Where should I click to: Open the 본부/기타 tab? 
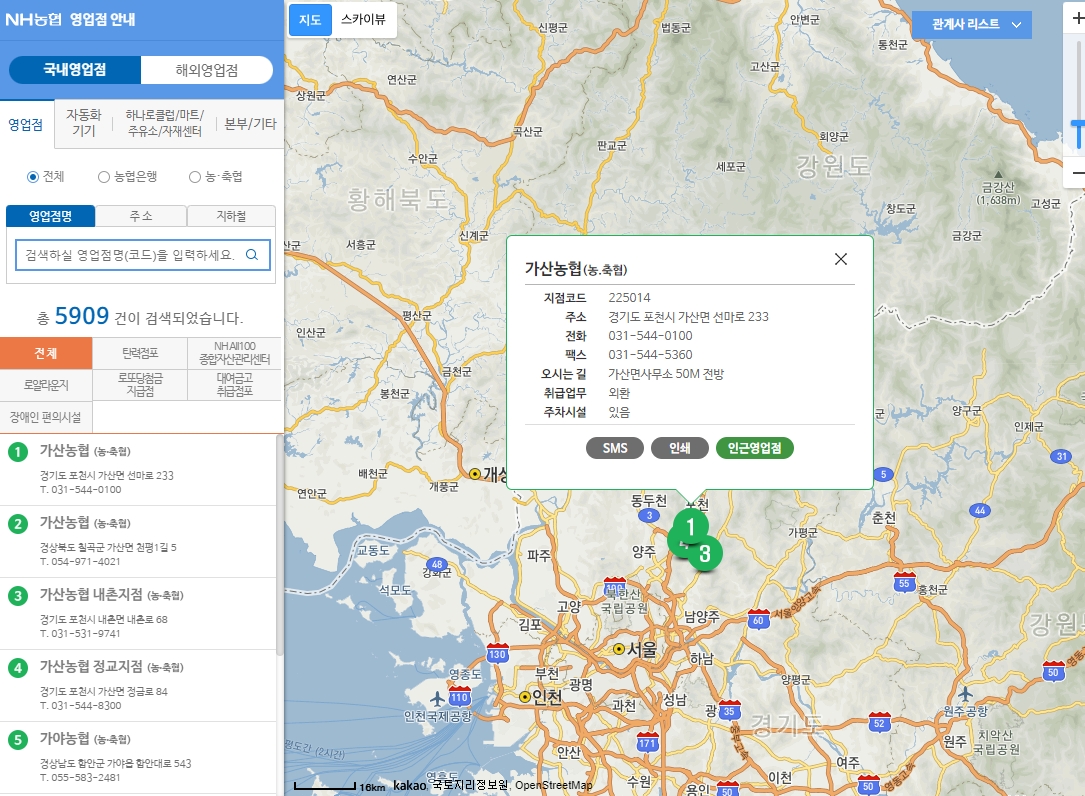pyautogui.click(x=250, y=124)
